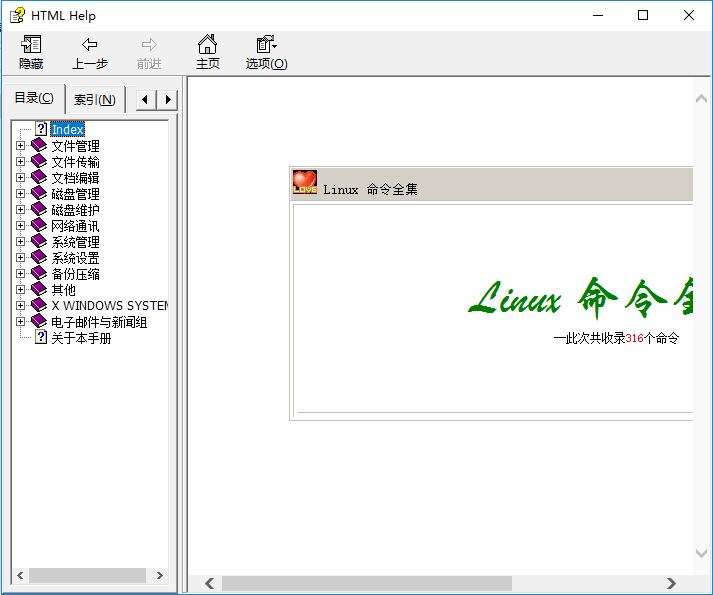Click the content pane scroll-up arrow
The height and width of the screenshot is (595, 713).
click(x=701, y=98)
